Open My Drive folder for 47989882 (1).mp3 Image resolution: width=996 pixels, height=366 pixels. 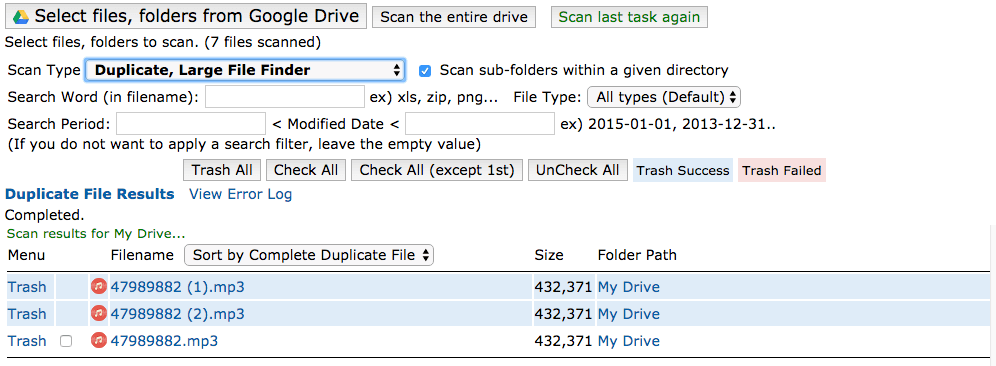tap(628, 287)
